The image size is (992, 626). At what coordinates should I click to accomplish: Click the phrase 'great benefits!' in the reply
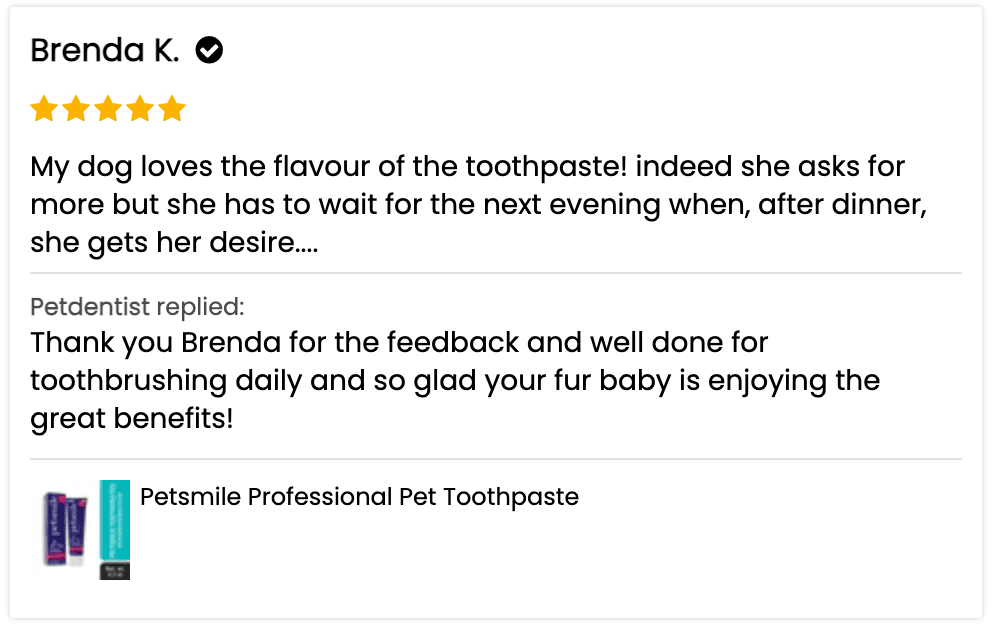[x=131, y=418]
